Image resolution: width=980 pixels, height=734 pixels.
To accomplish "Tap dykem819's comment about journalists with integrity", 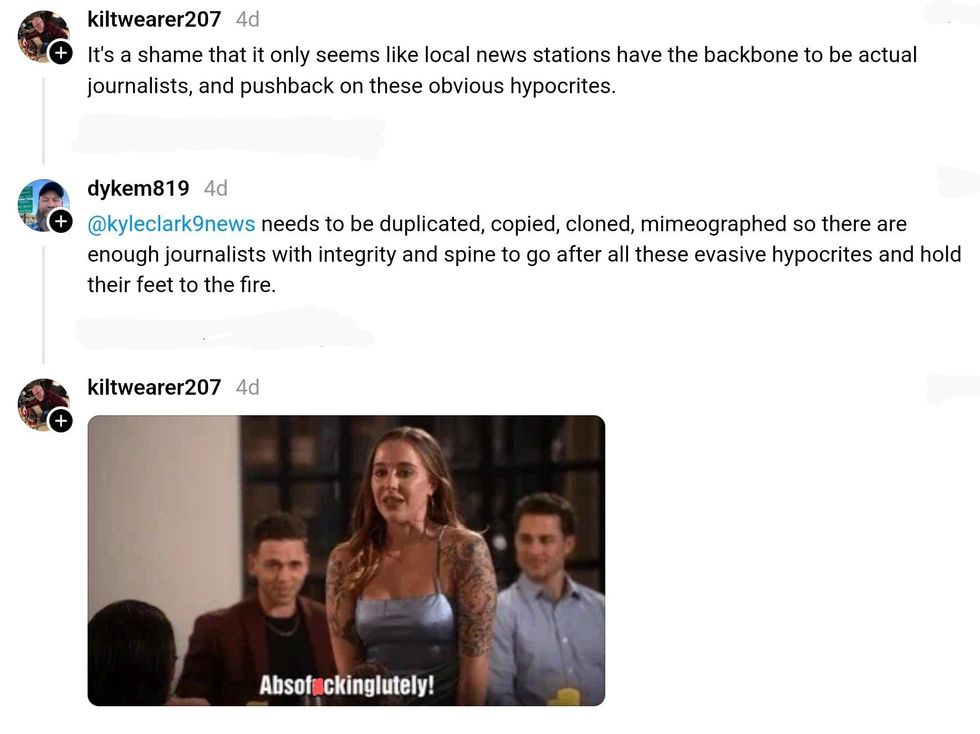I will pos(524,254).
